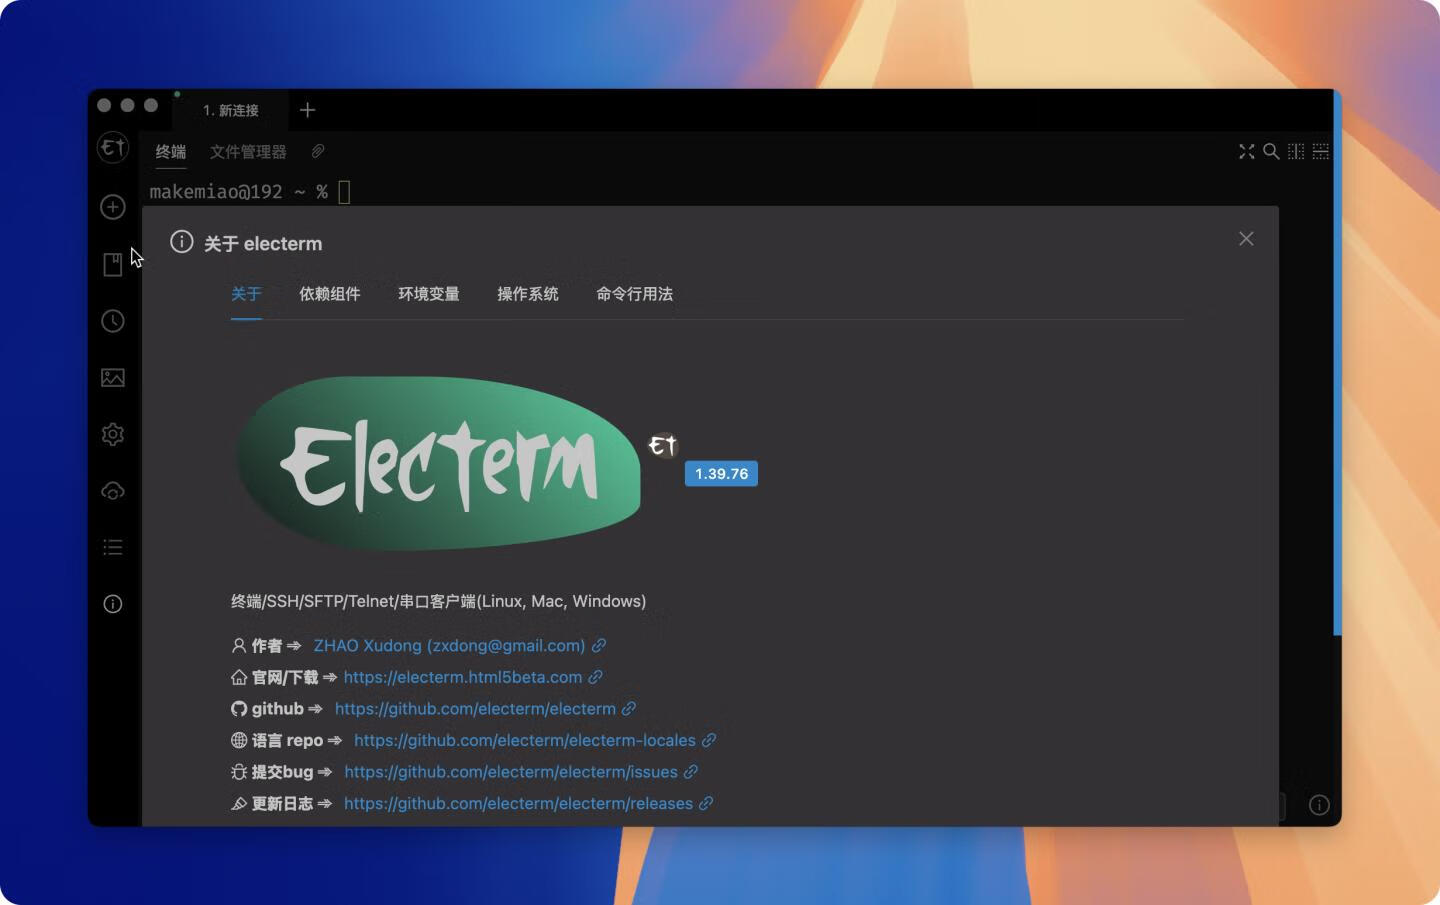Switch to the 环境变量 tab
Viewport: 1440px width, 905px height.
click(x=429, y=294)
